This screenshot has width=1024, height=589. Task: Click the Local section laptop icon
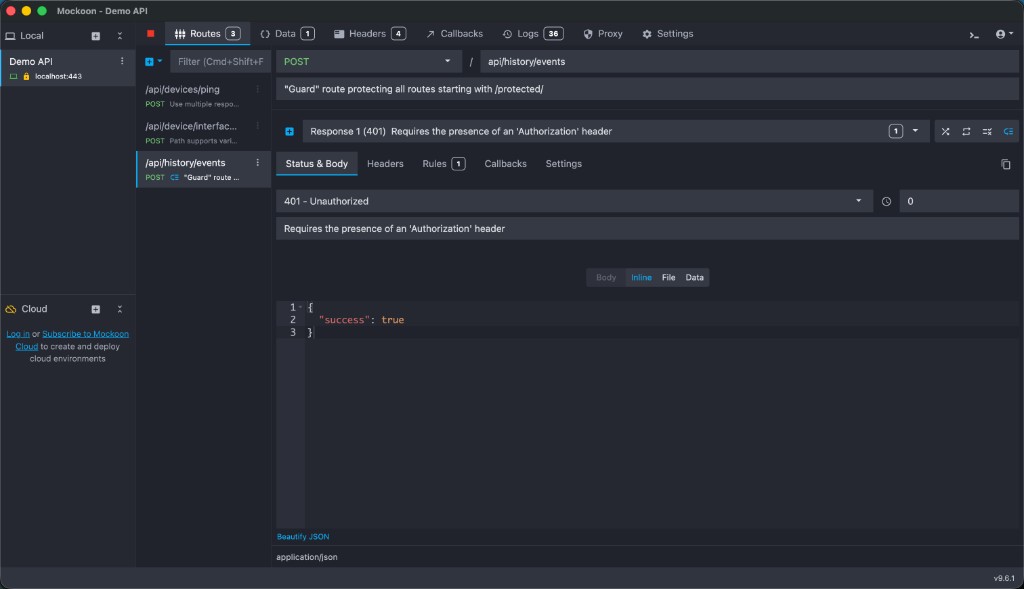[x=10, y=36]
